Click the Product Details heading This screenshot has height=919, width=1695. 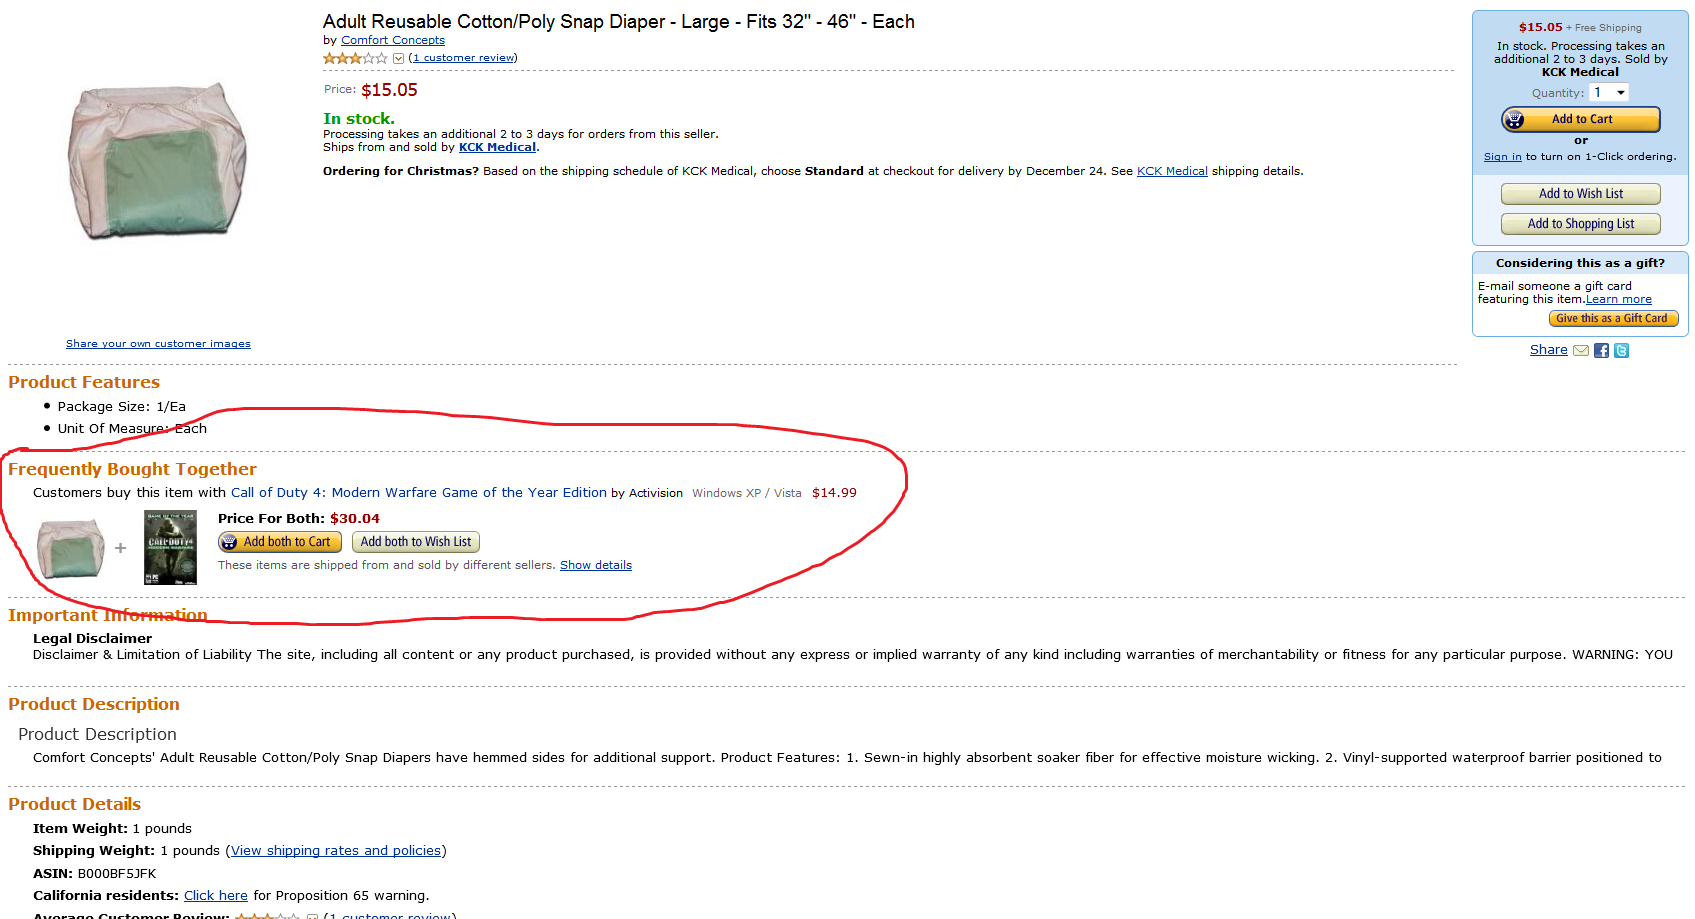coord(74,804)
